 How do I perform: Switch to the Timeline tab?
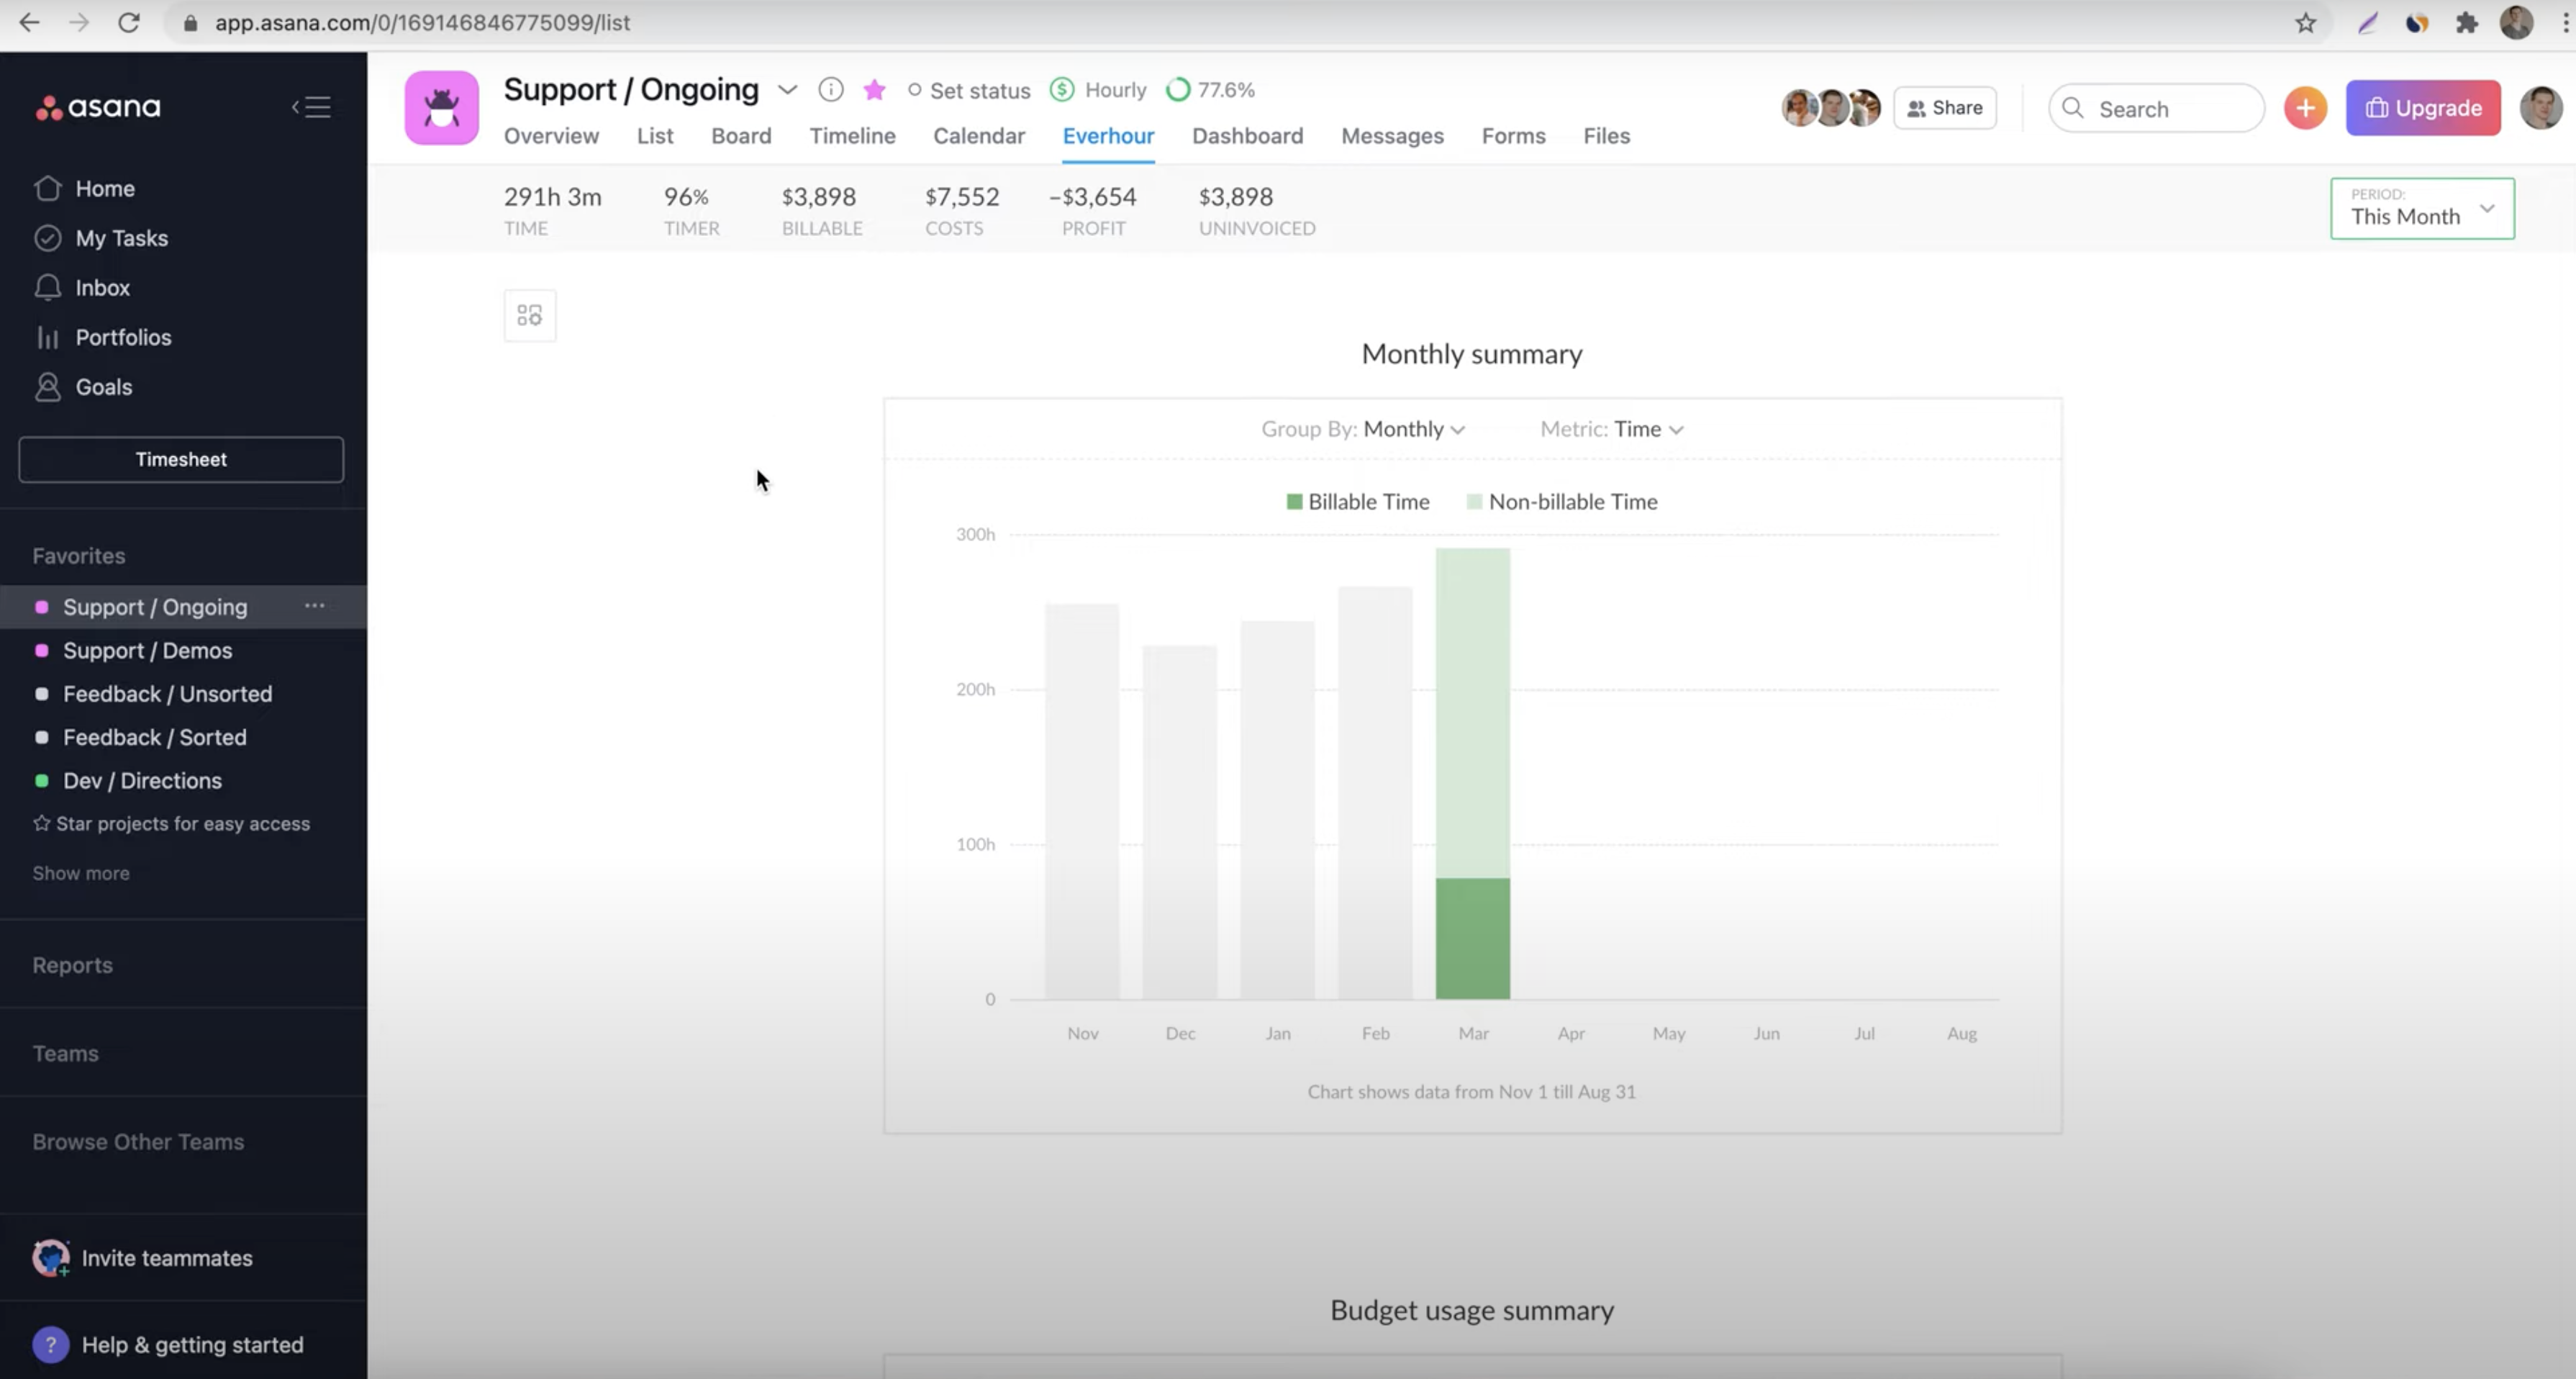(x=852, y=136)
